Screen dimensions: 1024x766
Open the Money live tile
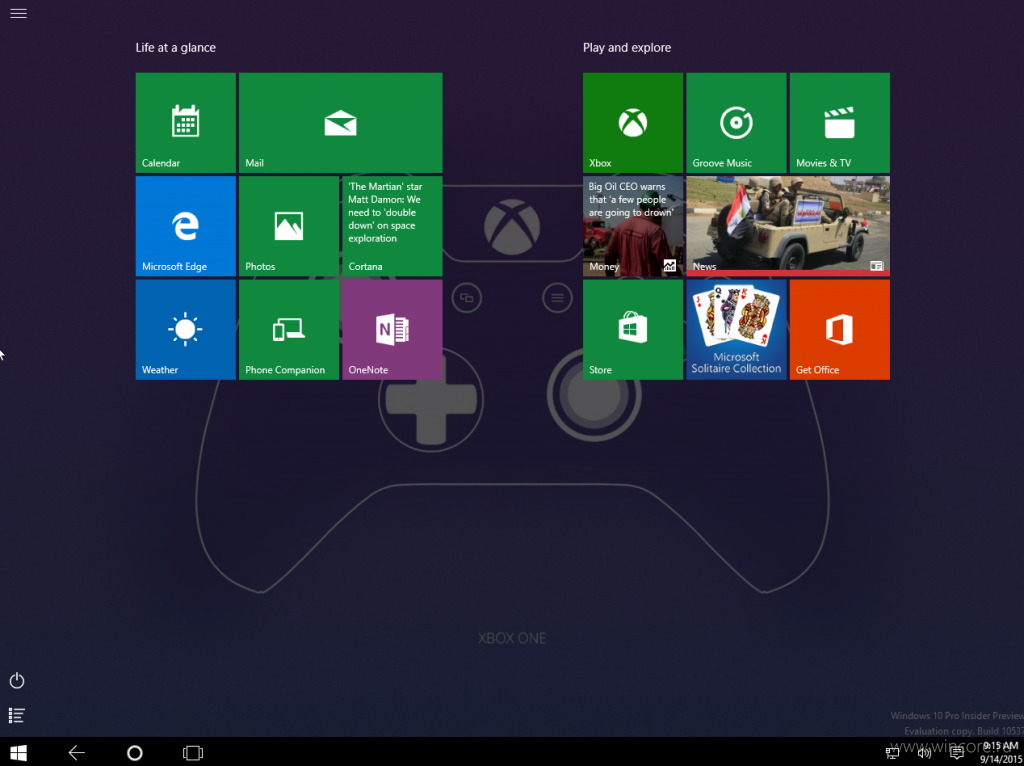(633, 226)
